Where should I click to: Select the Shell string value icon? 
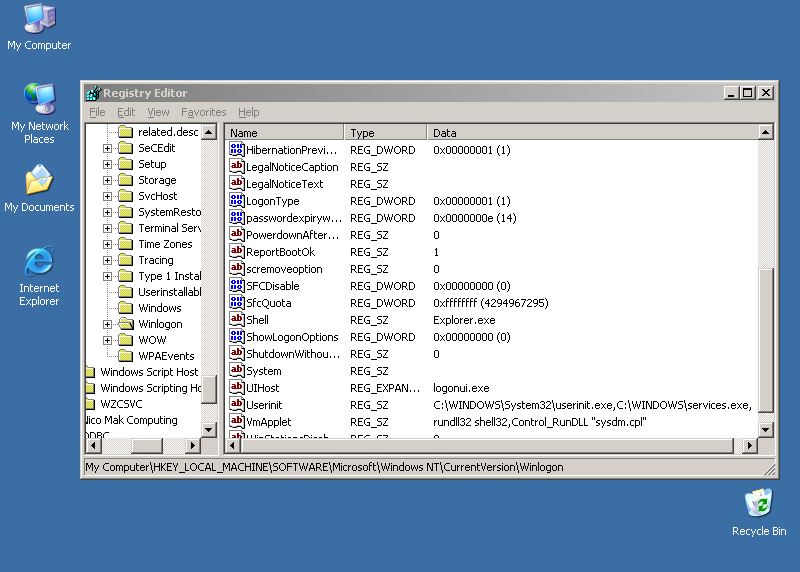[x=236, y=319]
